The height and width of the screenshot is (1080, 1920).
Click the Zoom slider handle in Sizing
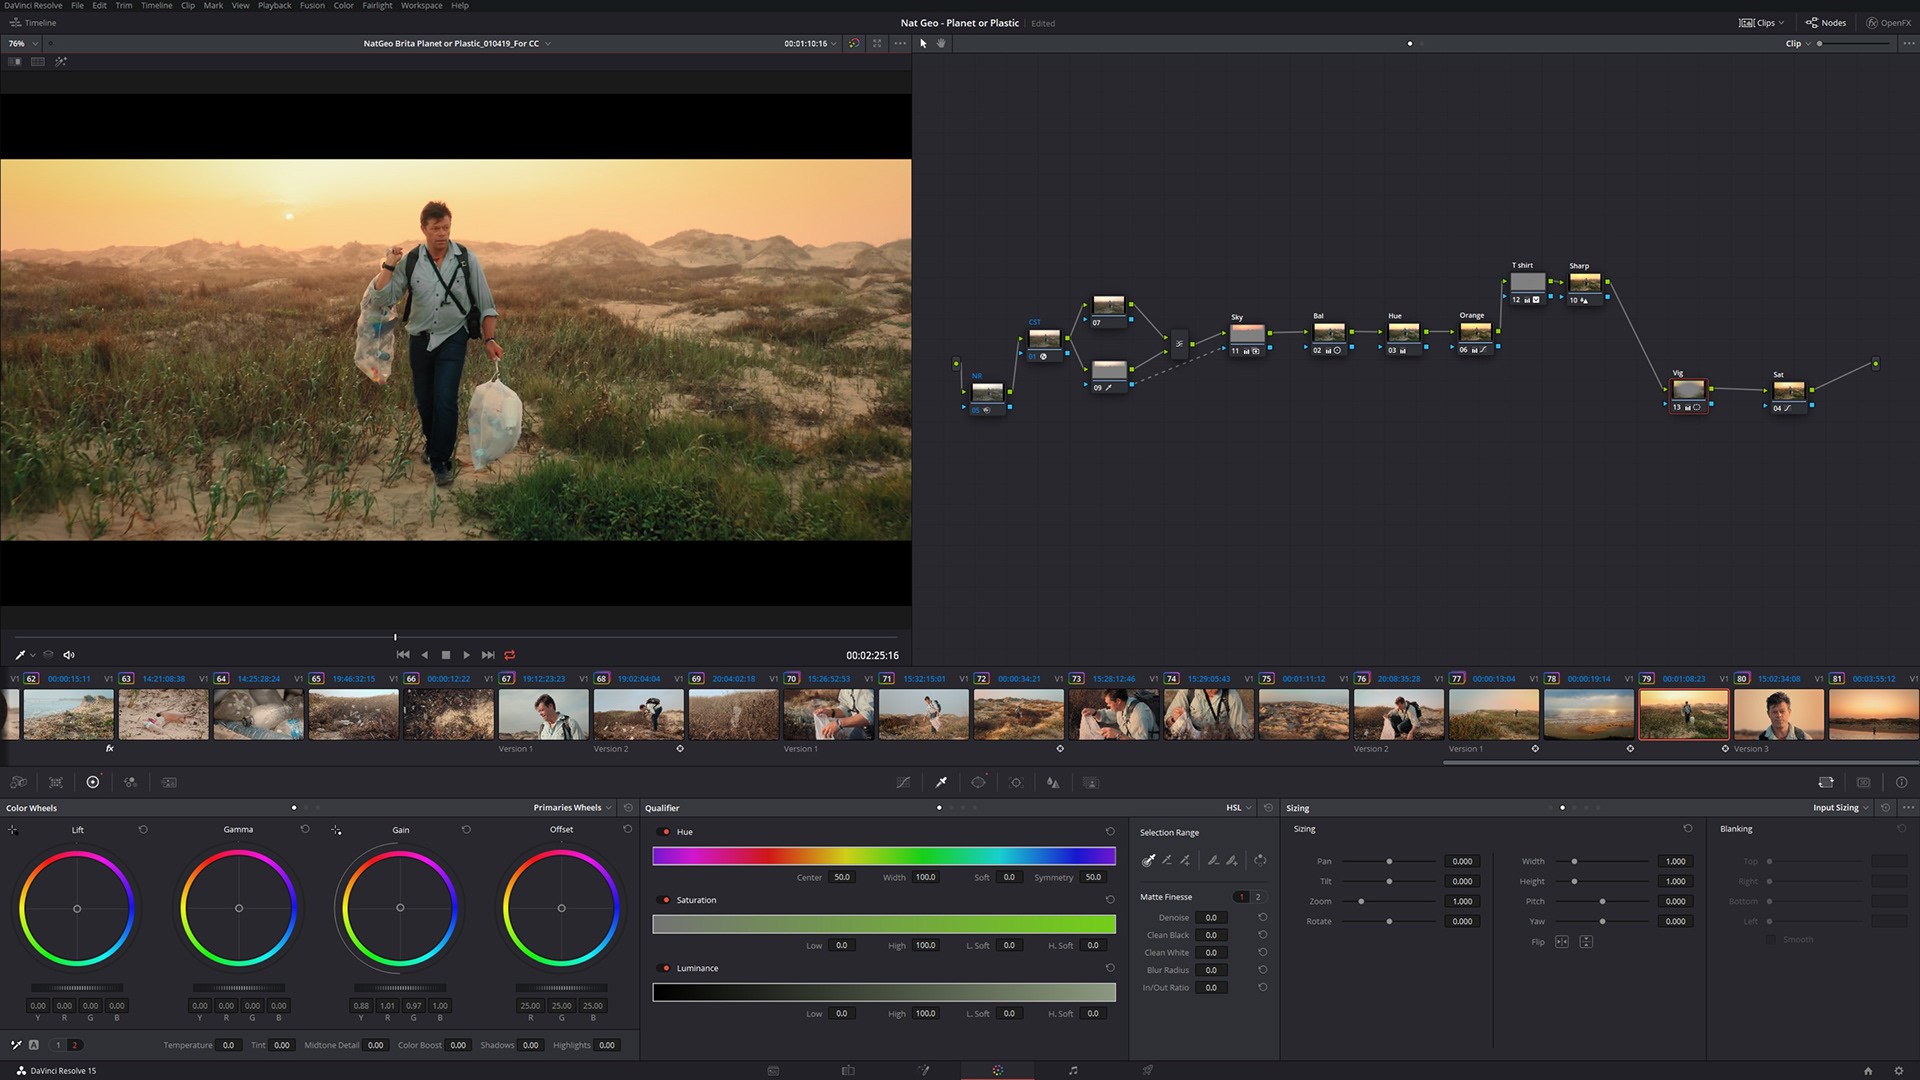[1361, 902]
